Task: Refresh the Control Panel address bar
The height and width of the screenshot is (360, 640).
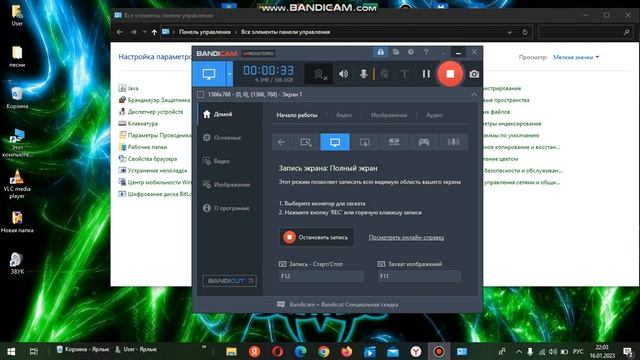Action: [525, 32]
